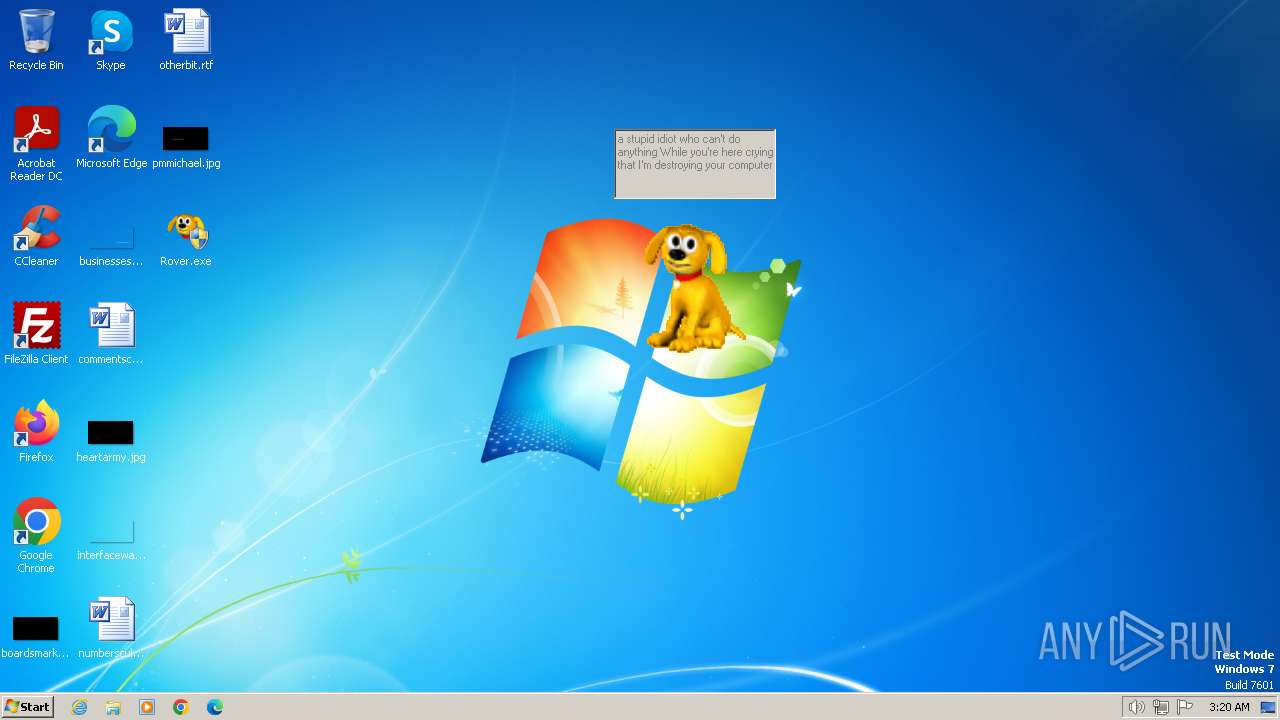Open the volume speaker tray icon
The image size is (1280, 720).
tap(1136, 707)
